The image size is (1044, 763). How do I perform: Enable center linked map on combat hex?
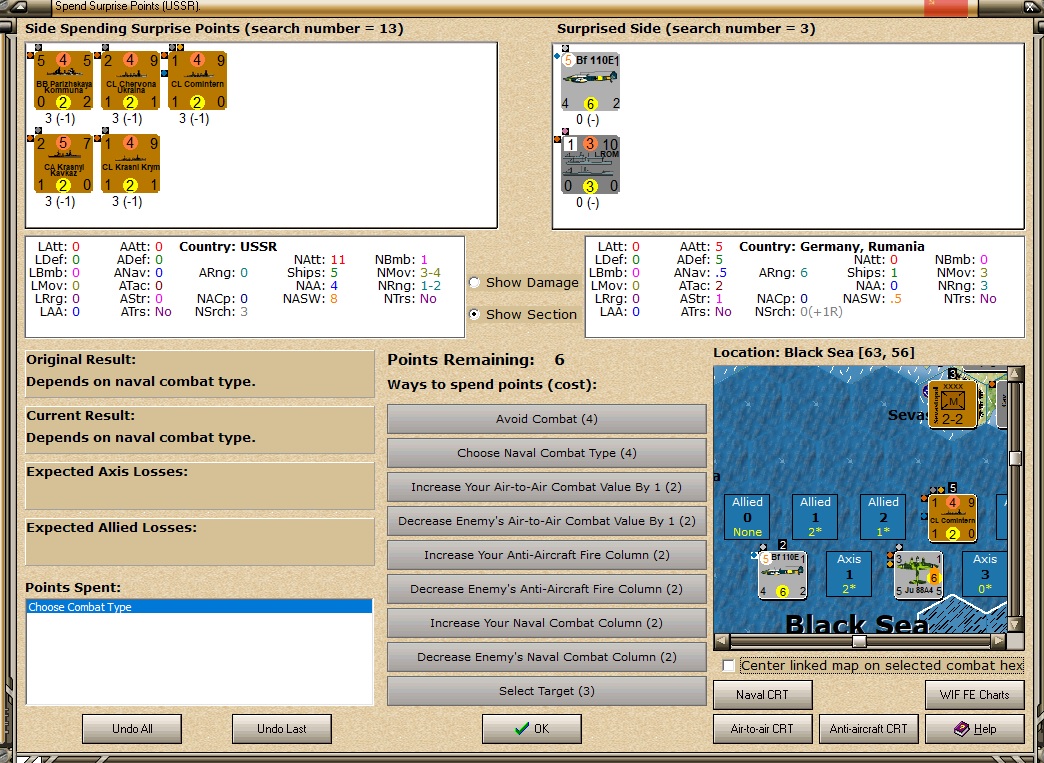pos(729,666)
